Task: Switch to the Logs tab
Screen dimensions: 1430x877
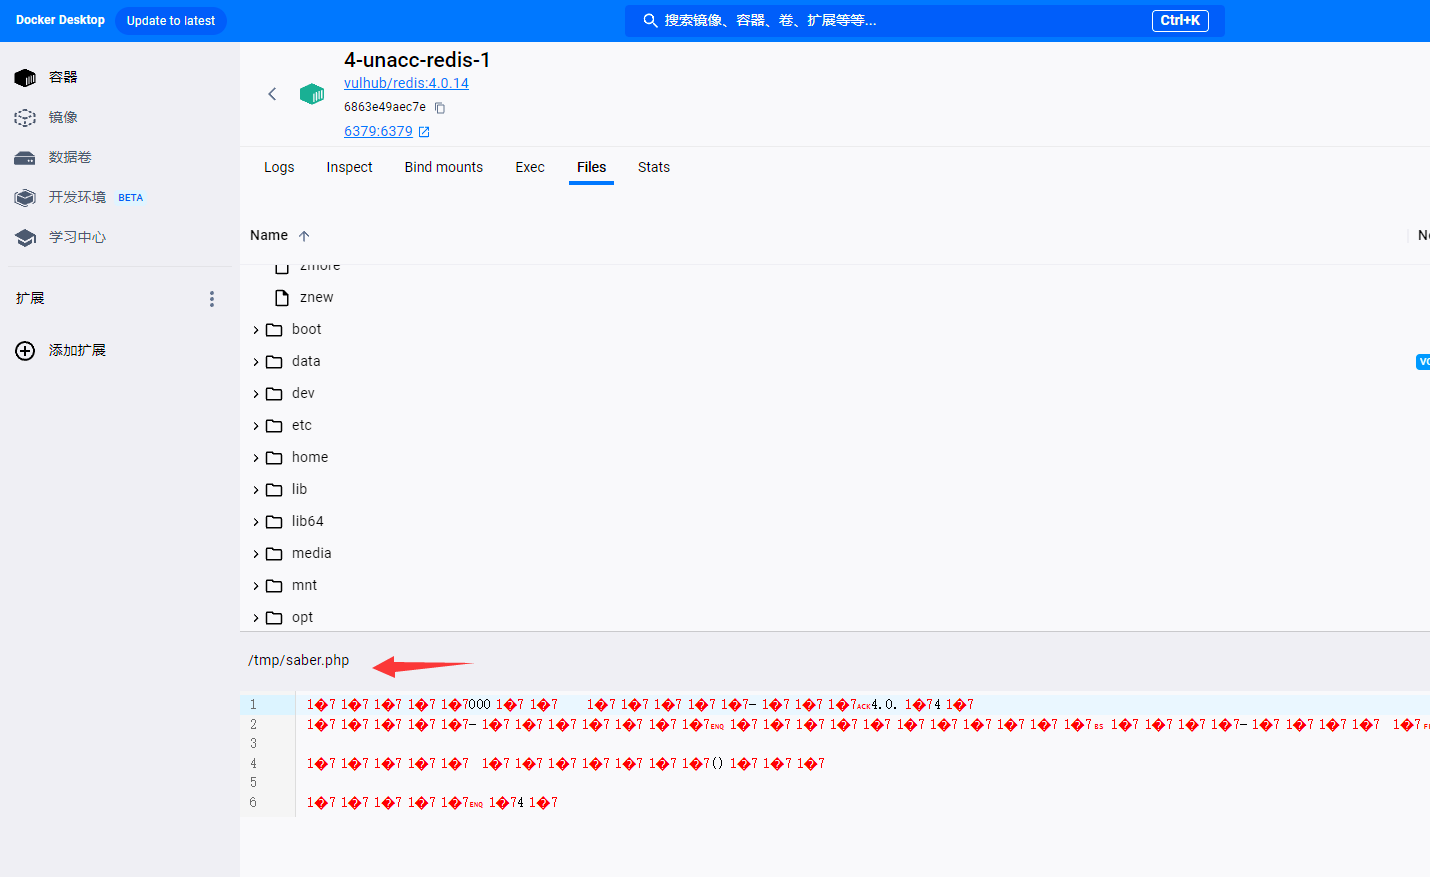Action: click(279, 167)
